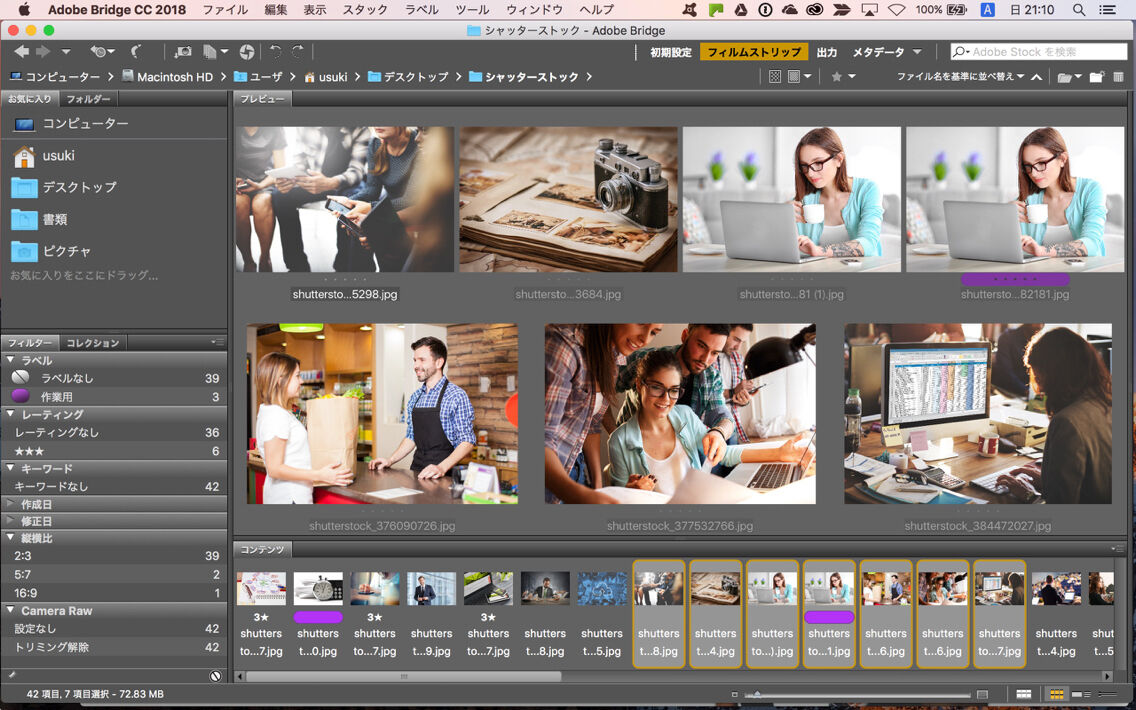The height and width of the screenshot is (710, 1136).
Task: Create a new folder with toolbar icon
Action: (x=1097, y=77)
